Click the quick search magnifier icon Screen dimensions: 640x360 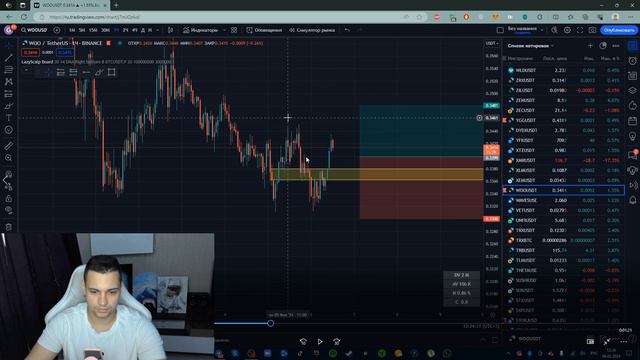[554, 30]
